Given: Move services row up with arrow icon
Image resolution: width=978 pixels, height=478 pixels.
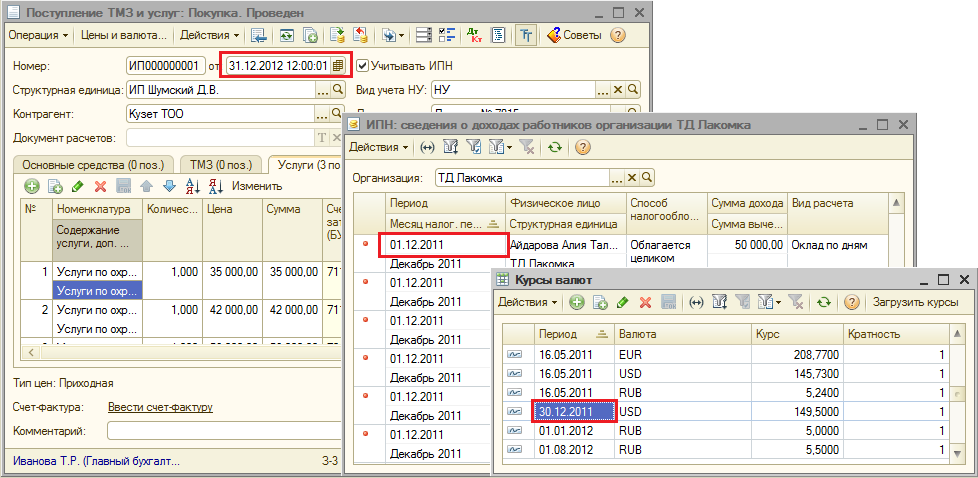Looking at the screenshot, I should point(146,186).
